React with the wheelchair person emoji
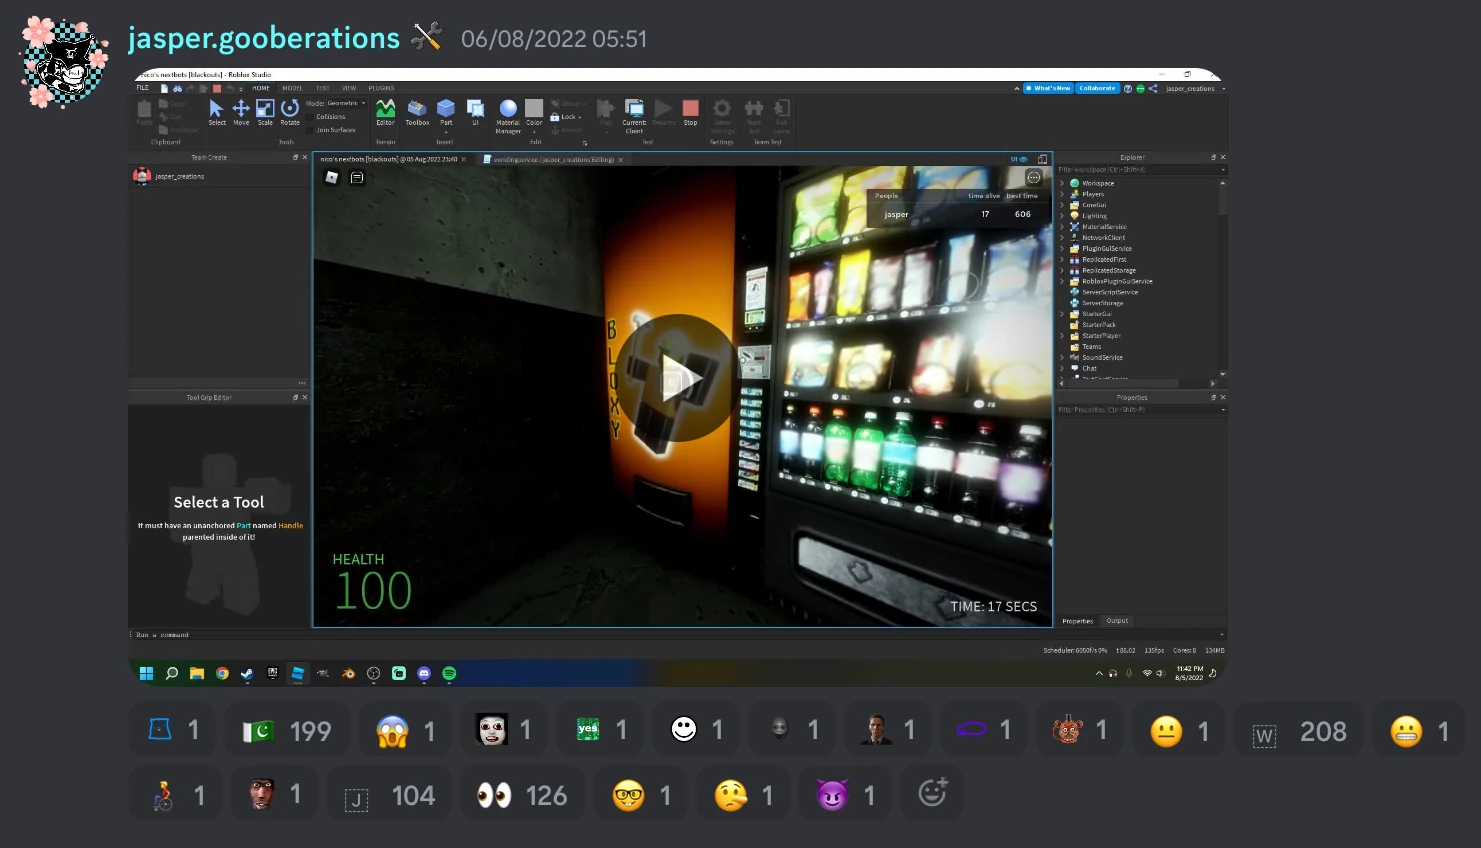Viewport: 1481px width, 848px height. 176,795
